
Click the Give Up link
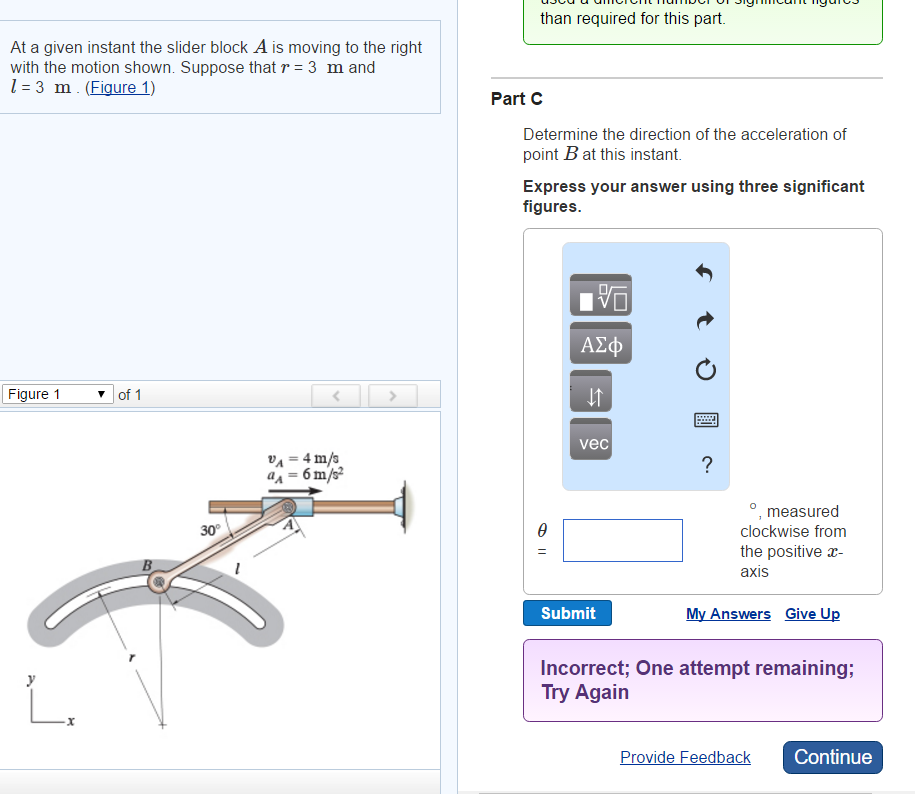tap(812, 613)
